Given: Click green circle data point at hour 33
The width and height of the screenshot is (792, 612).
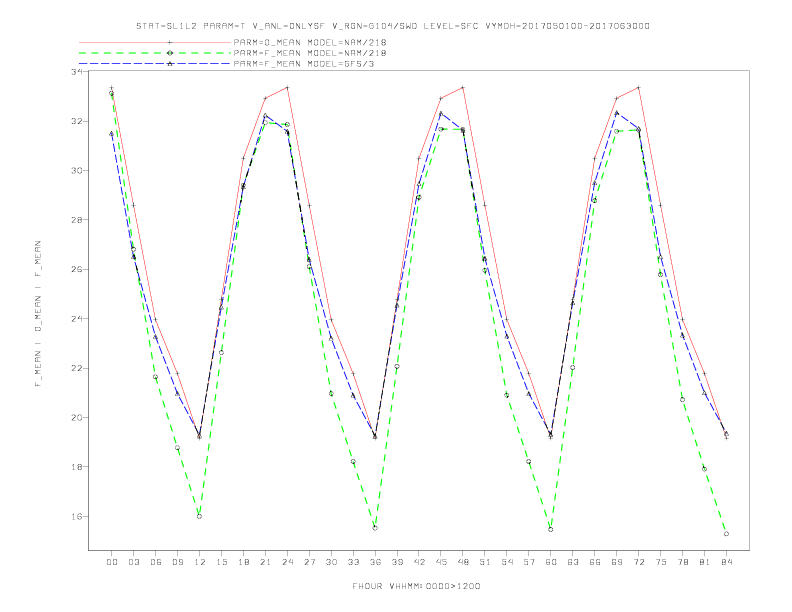Looking at the screenshot, I should point(353,462).
